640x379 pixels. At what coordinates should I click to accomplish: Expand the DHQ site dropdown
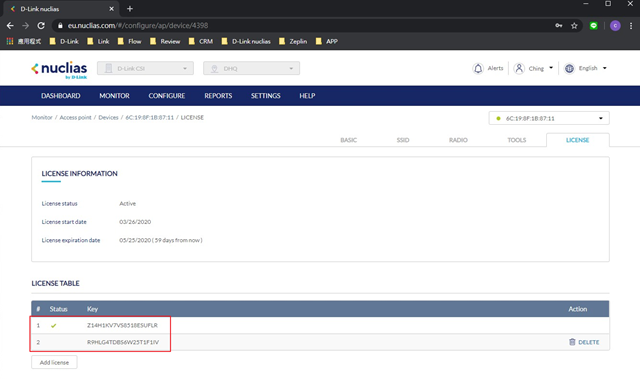[251, 68]
